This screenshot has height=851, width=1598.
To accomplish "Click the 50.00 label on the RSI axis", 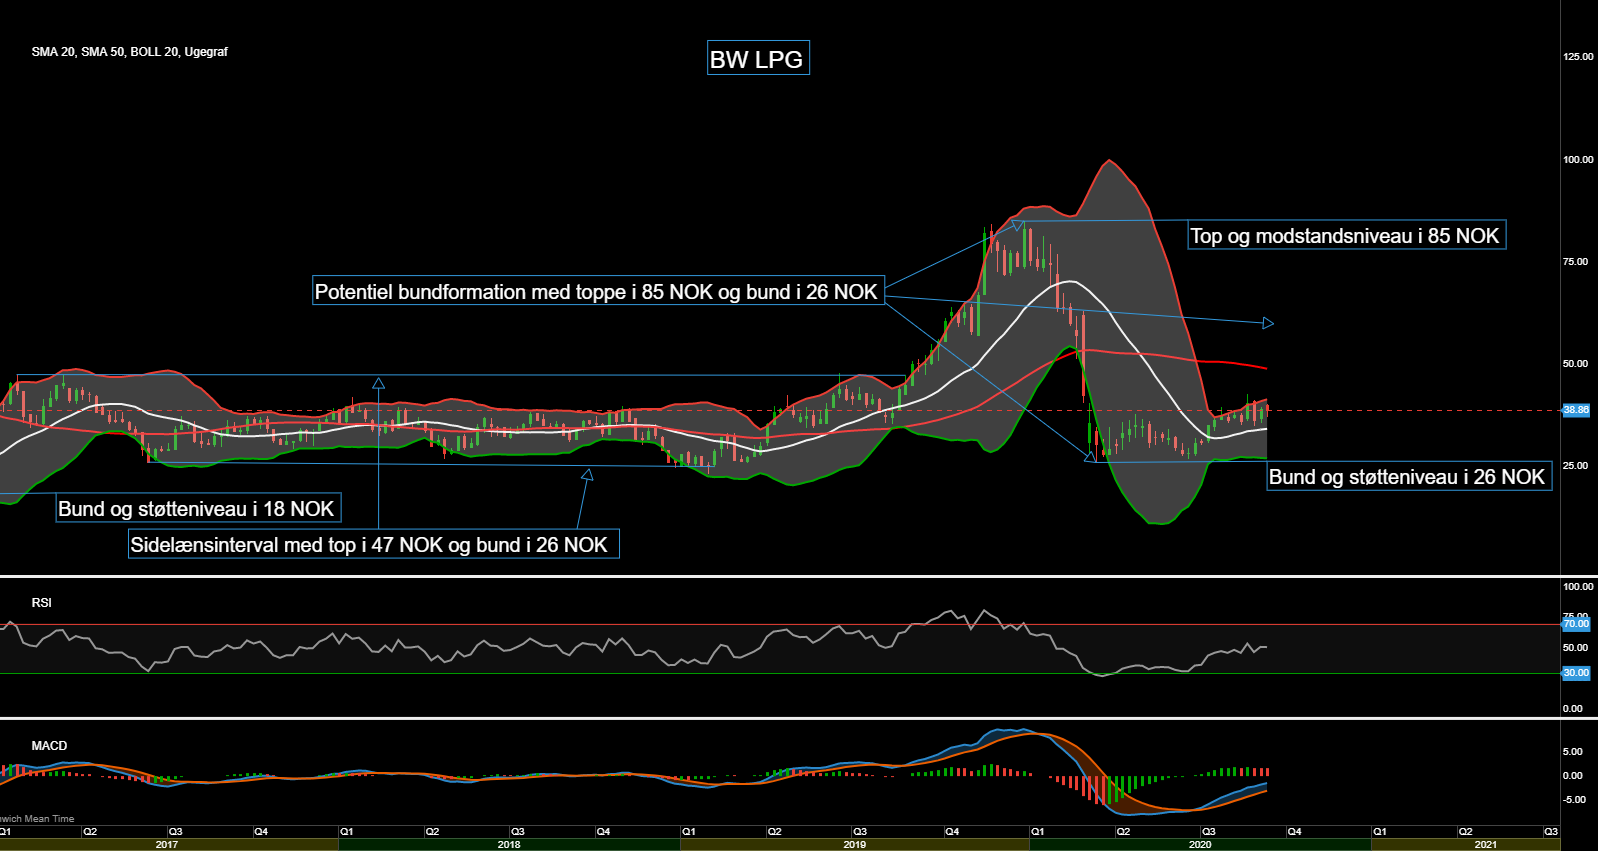I will (x=1575, y=648).
